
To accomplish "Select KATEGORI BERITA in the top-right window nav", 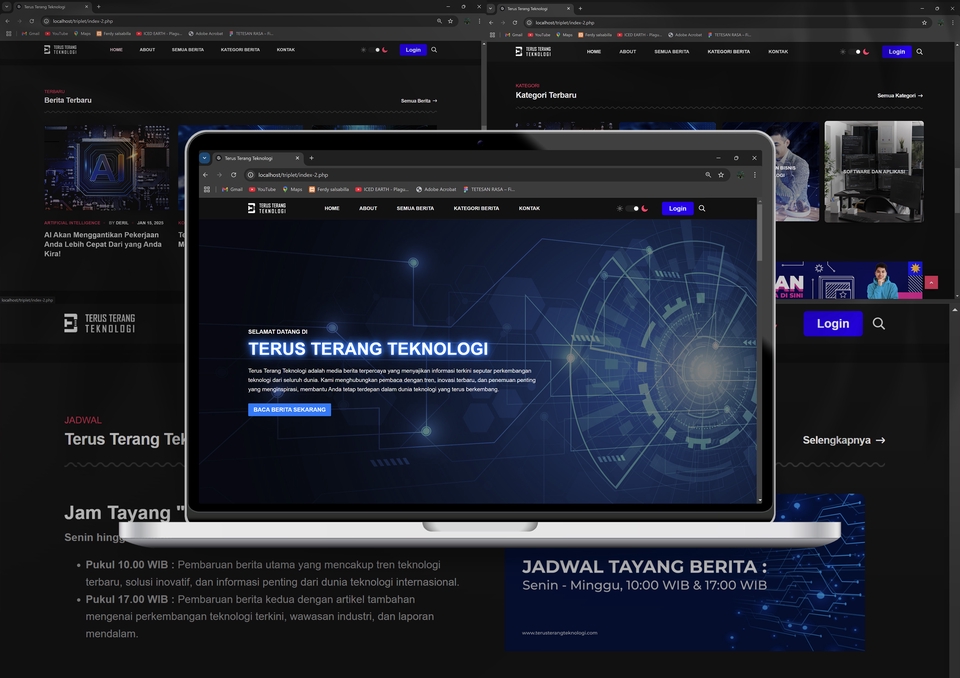I will click(x=729, y=51).
